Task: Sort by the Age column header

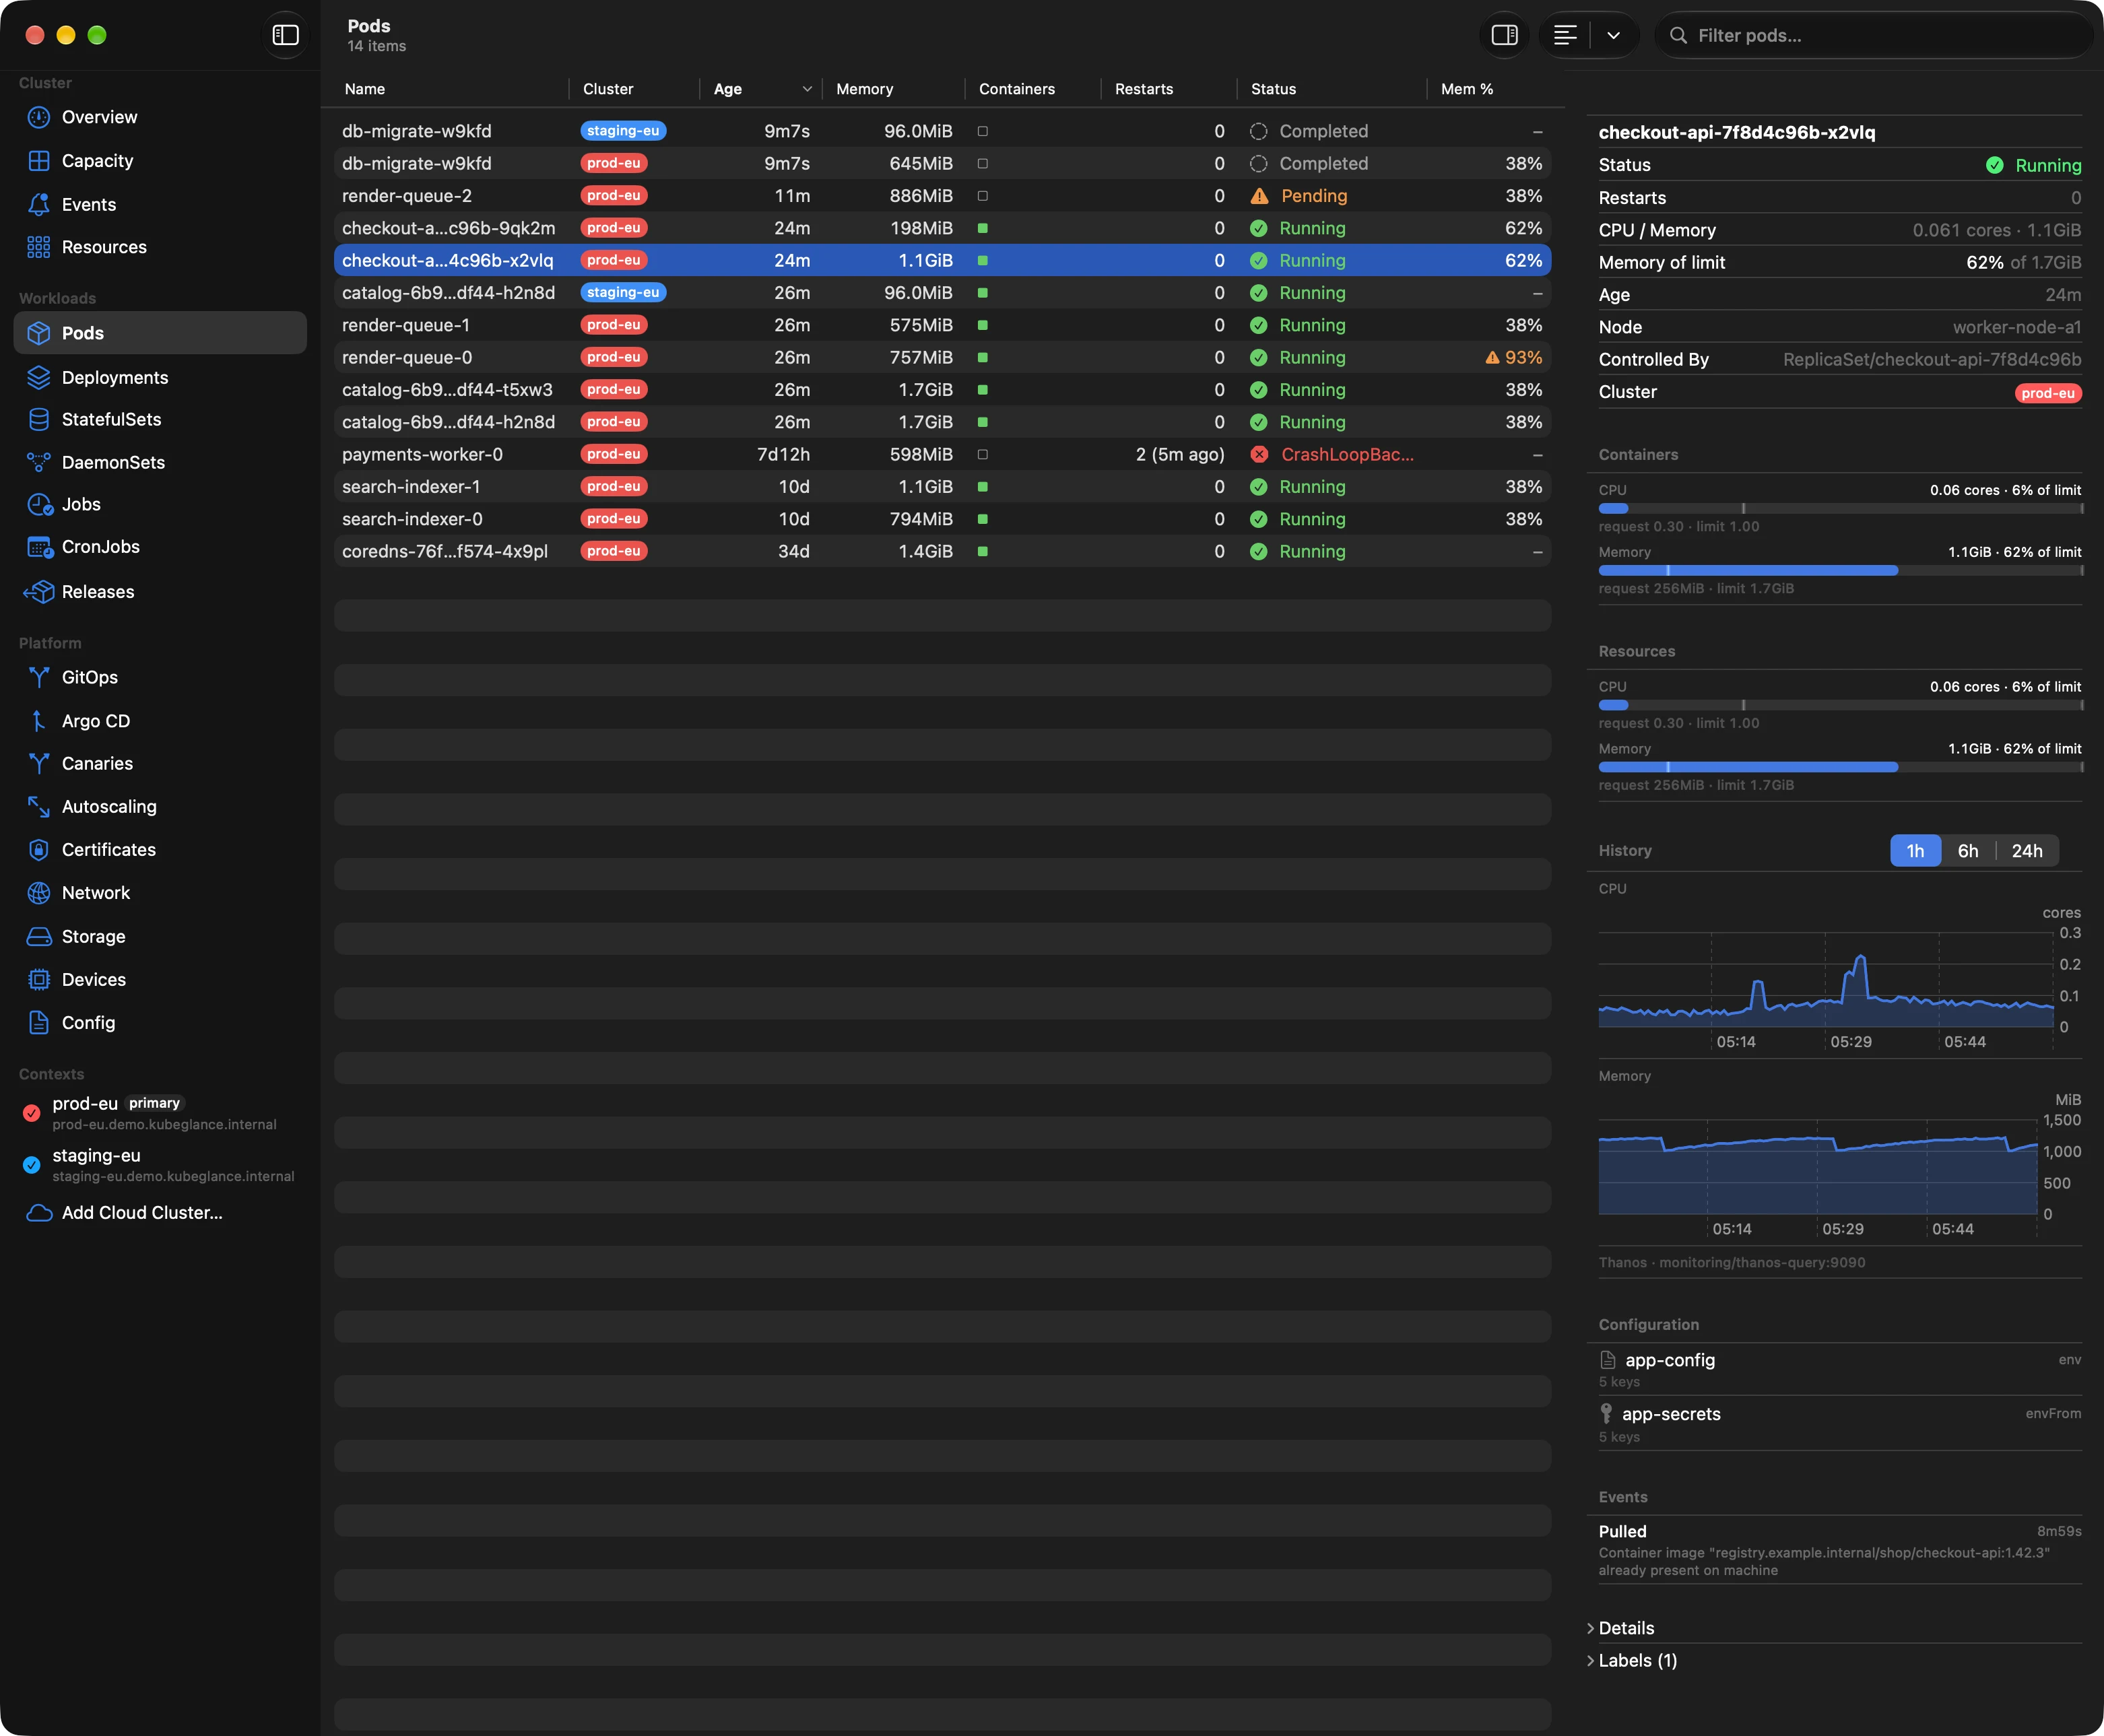Action: coord(761,89)
